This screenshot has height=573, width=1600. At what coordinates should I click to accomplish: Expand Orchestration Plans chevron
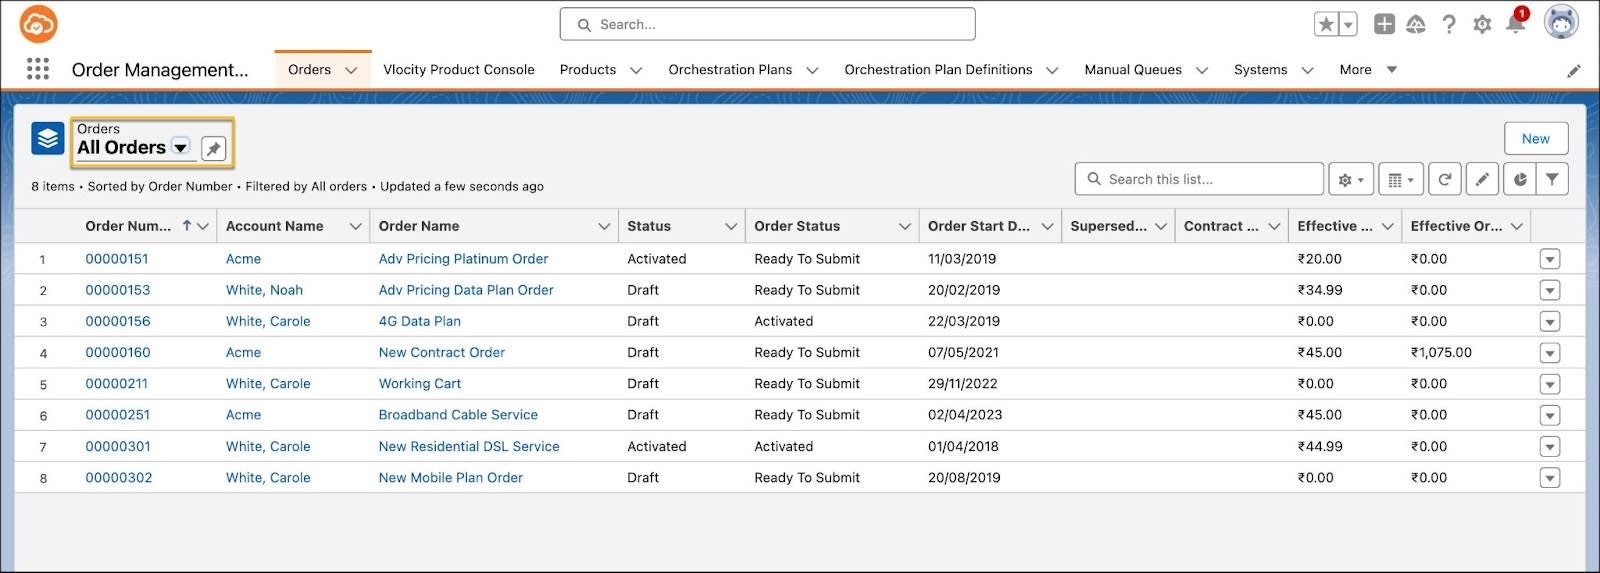click(x=812, y=70)
